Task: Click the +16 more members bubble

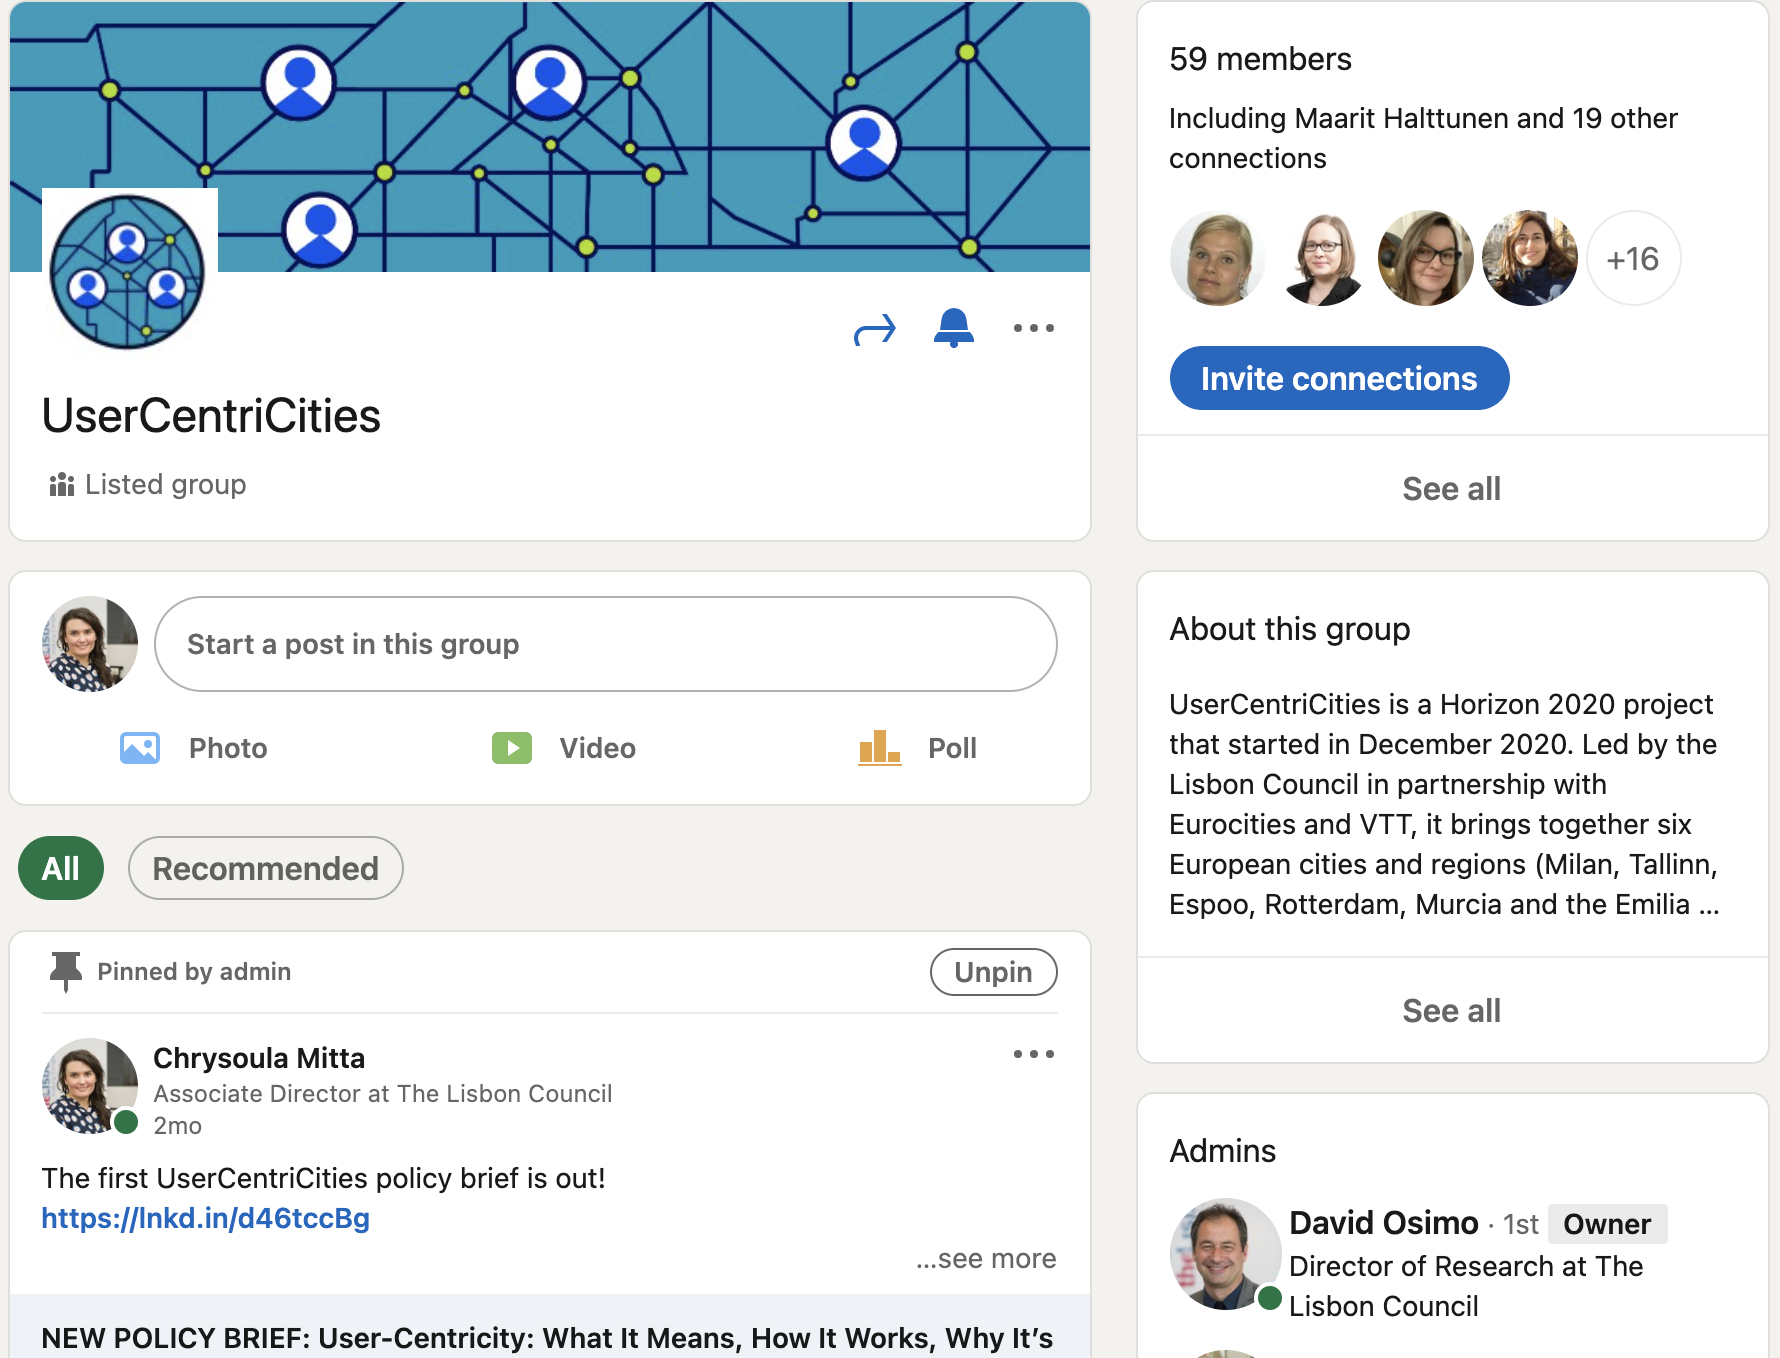Action: (1633, 259)
